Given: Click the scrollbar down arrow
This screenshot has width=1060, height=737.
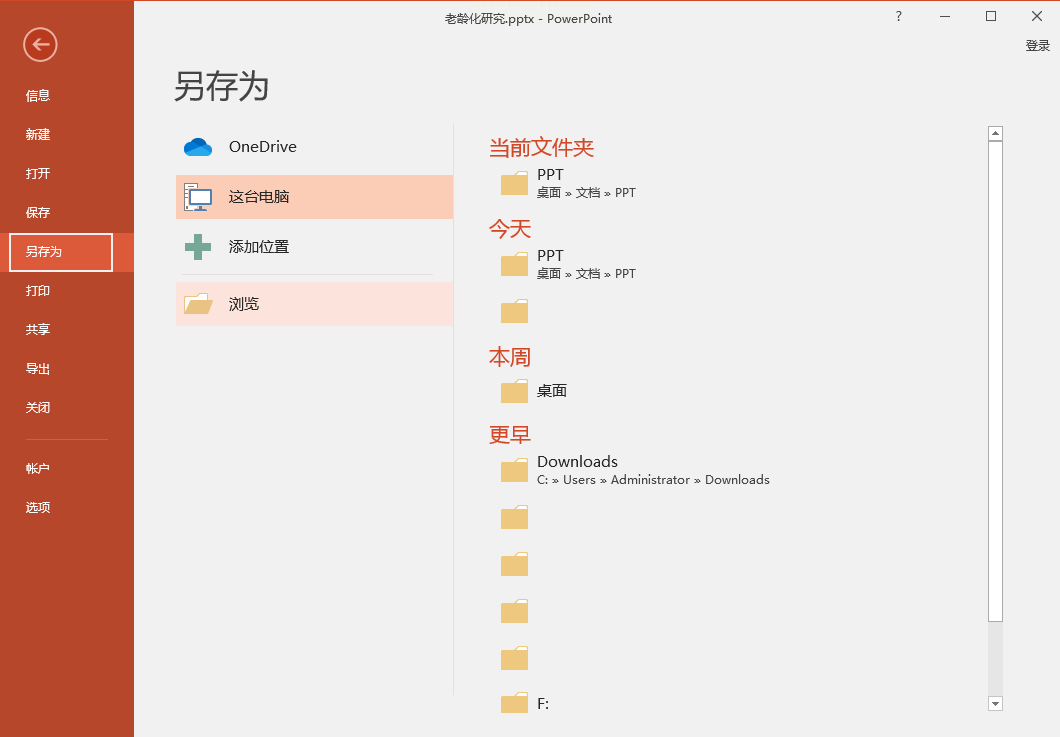Looking at the screenshot, I should [995, 704].
